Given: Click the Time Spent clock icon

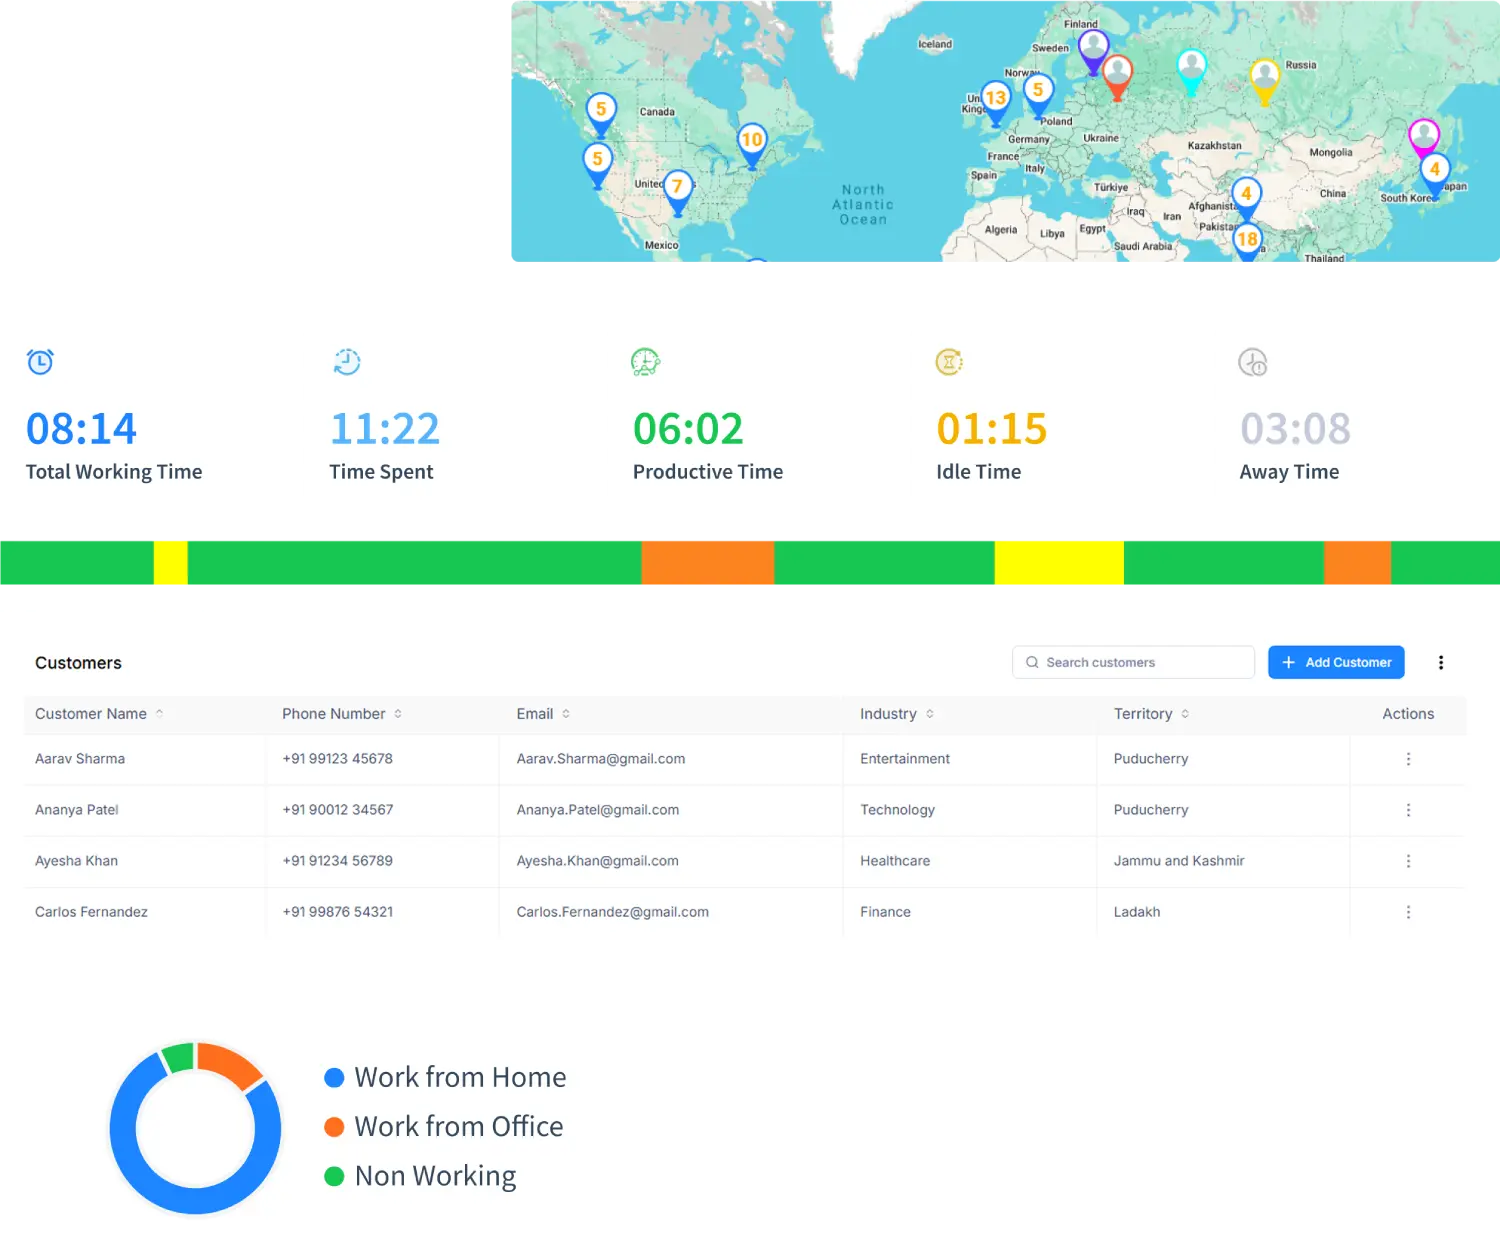Looking at the screenshot, I should coord(346,362).
